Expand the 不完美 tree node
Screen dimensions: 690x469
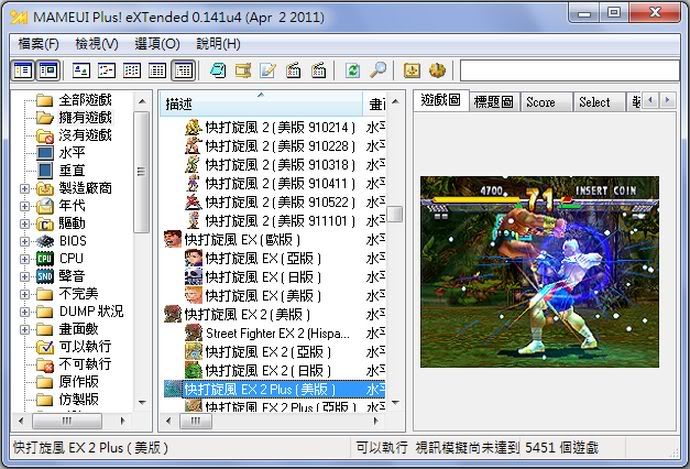tap(25, 294)
